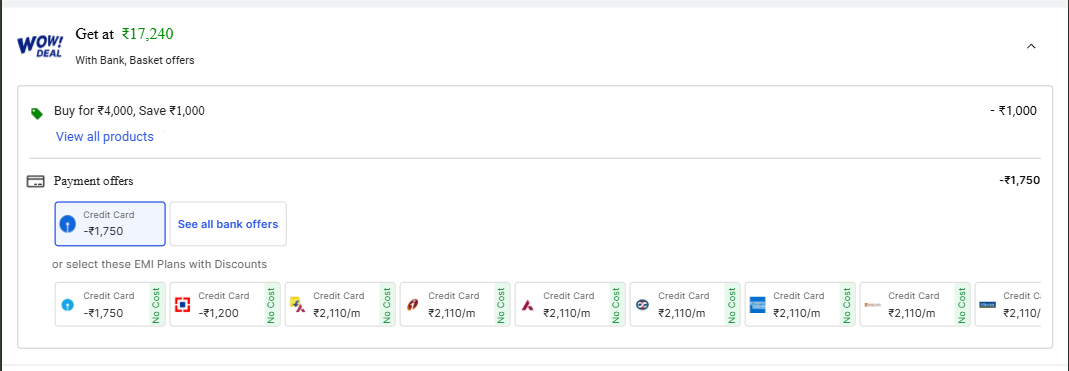
Task: Select the highlighted Credit Card -₹1,750 payment offer
Action: pyautogui.click(x=110, y=224)
